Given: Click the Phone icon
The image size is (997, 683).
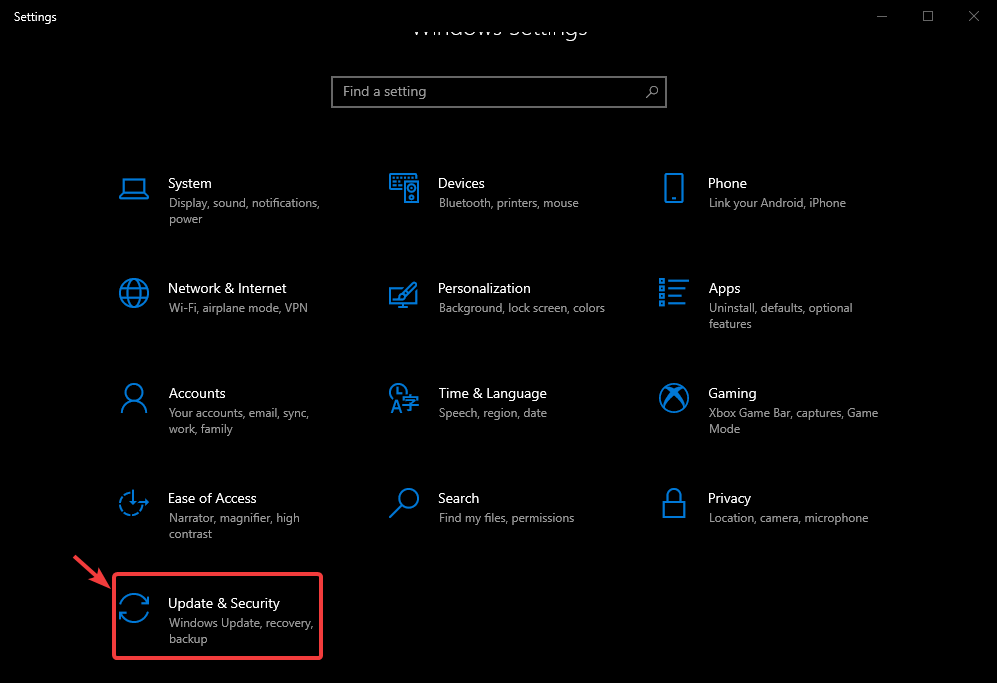Looking at the screenshot, I should (674, 188).
